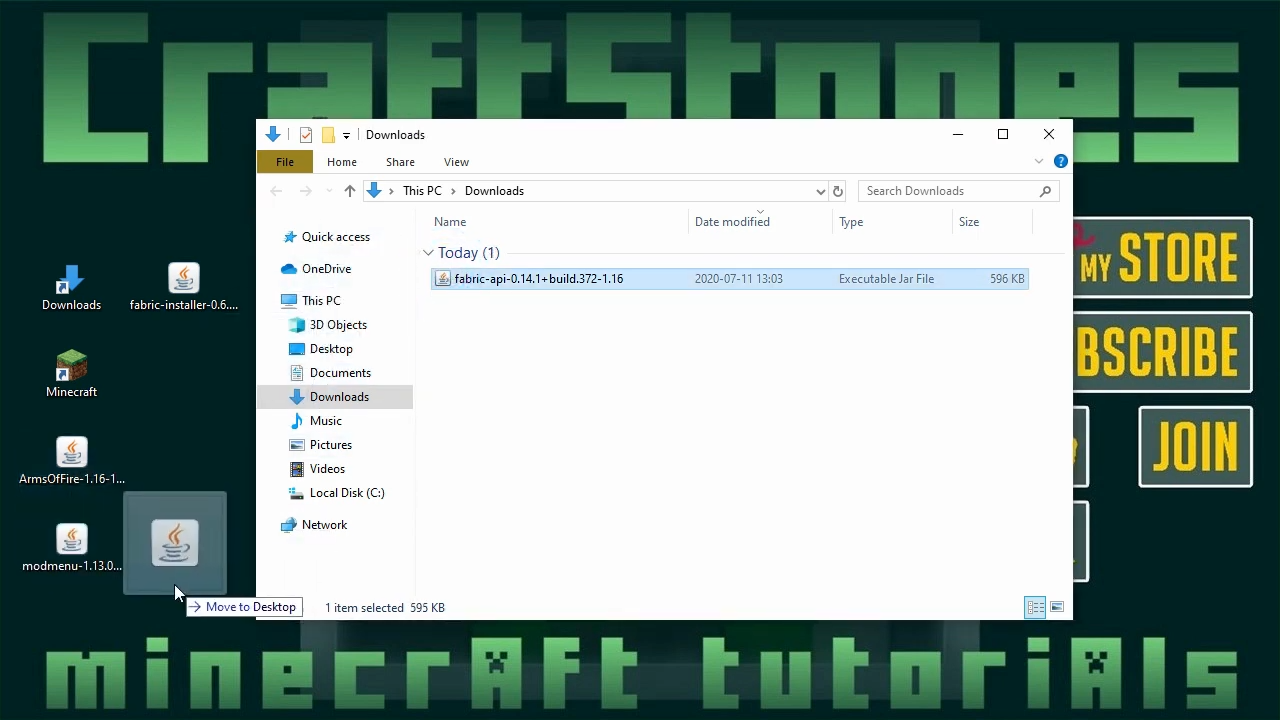1280x720 pixels.
Task: Open Quick access in the navigation pane
Action: 336,237
